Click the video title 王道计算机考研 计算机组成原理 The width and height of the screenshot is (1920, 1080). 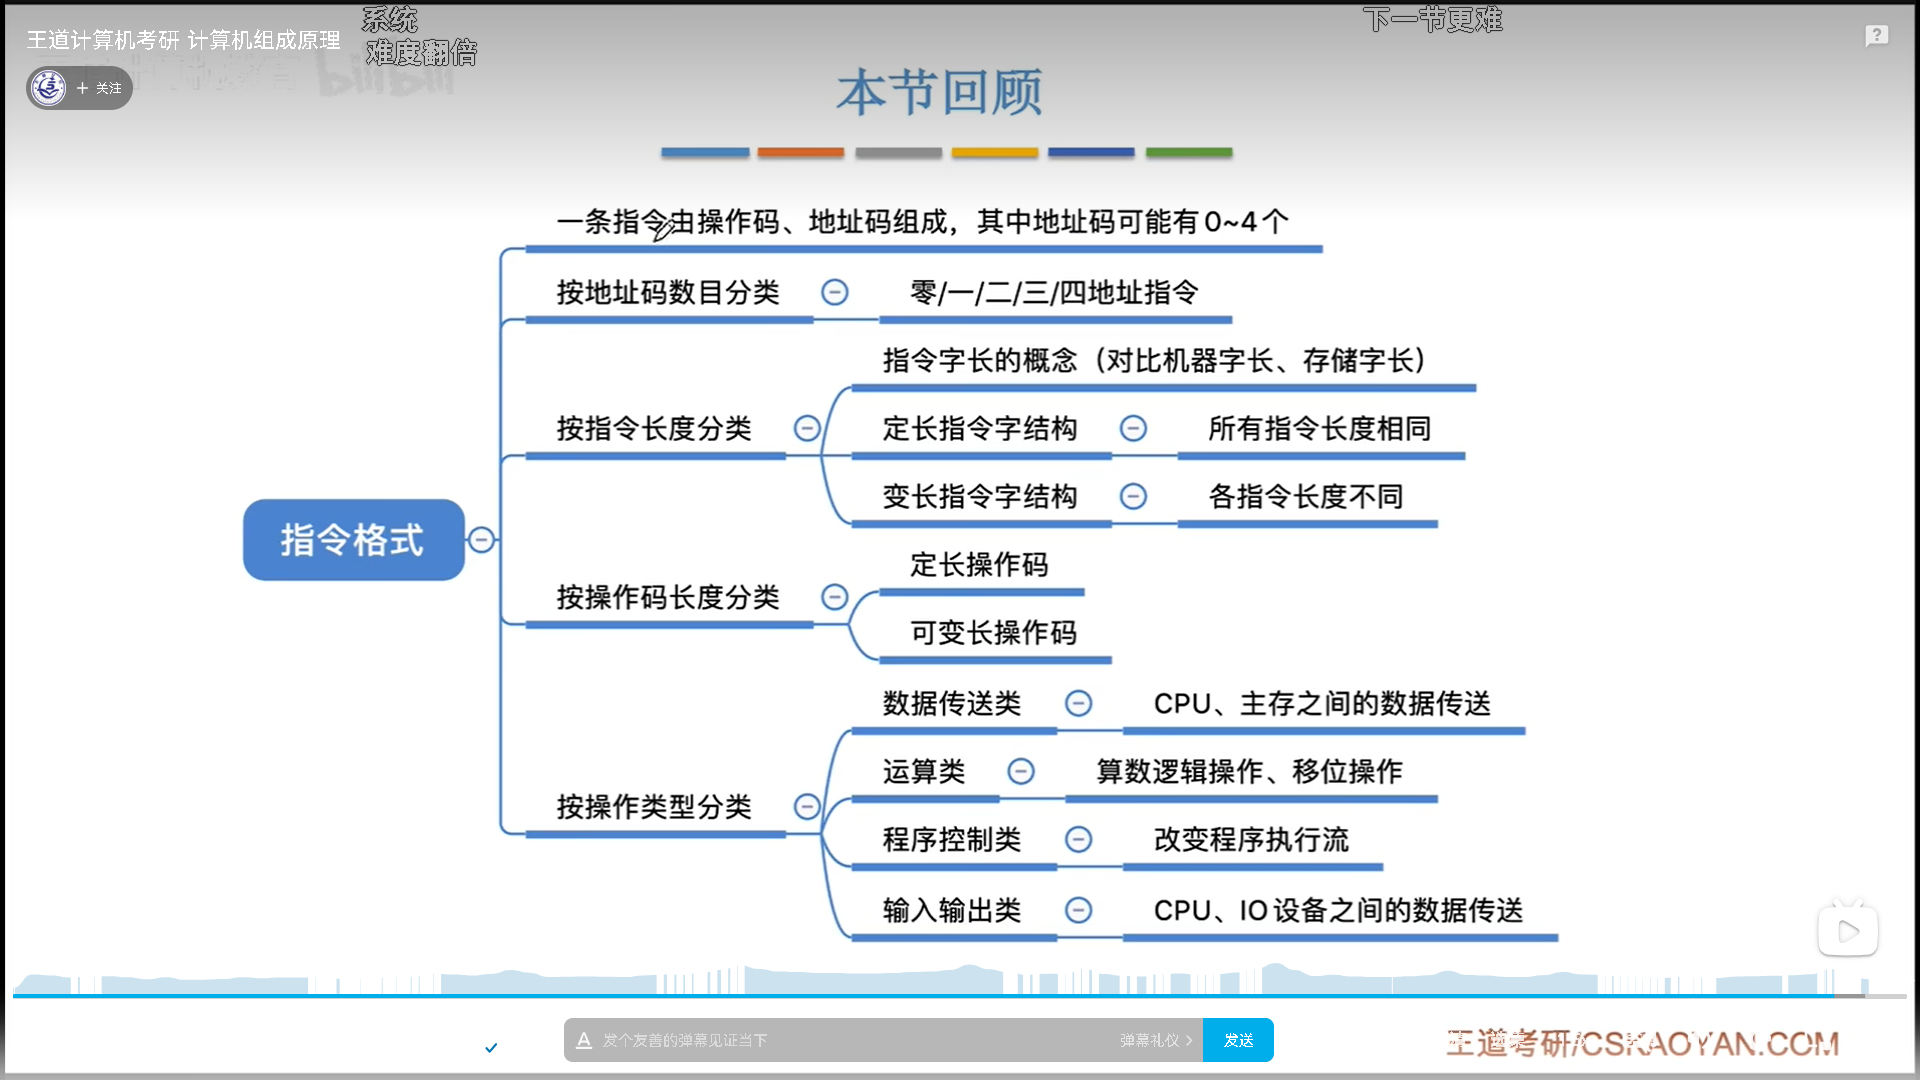(x=184, y=40)
